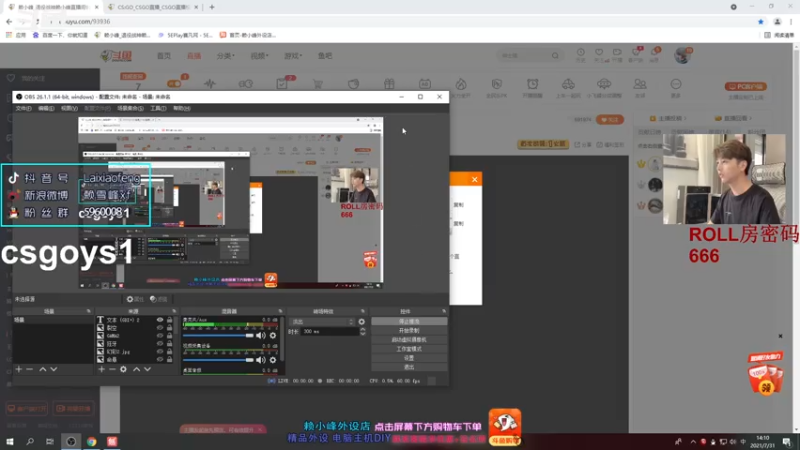Open the scene transition type dropdown
The height and width of the screenshot is (450, 800).
click(x=322, y=322)
